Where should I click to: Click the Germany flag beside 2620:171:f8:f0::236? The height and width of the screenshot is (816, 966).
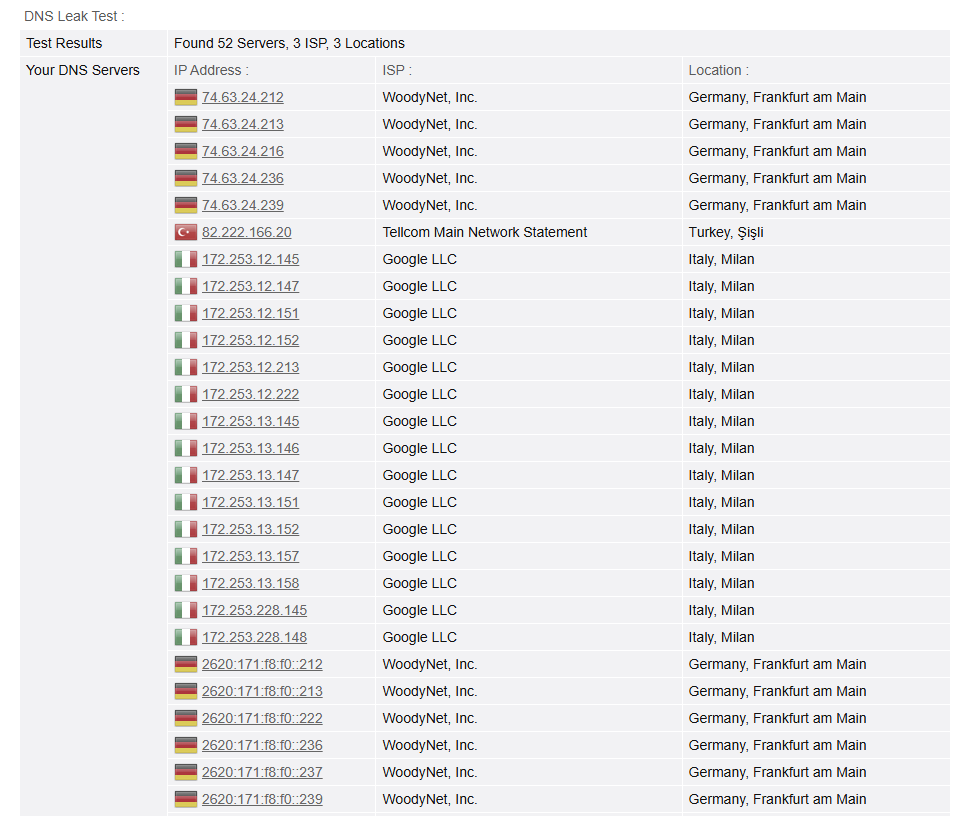(x=186, y=746)
